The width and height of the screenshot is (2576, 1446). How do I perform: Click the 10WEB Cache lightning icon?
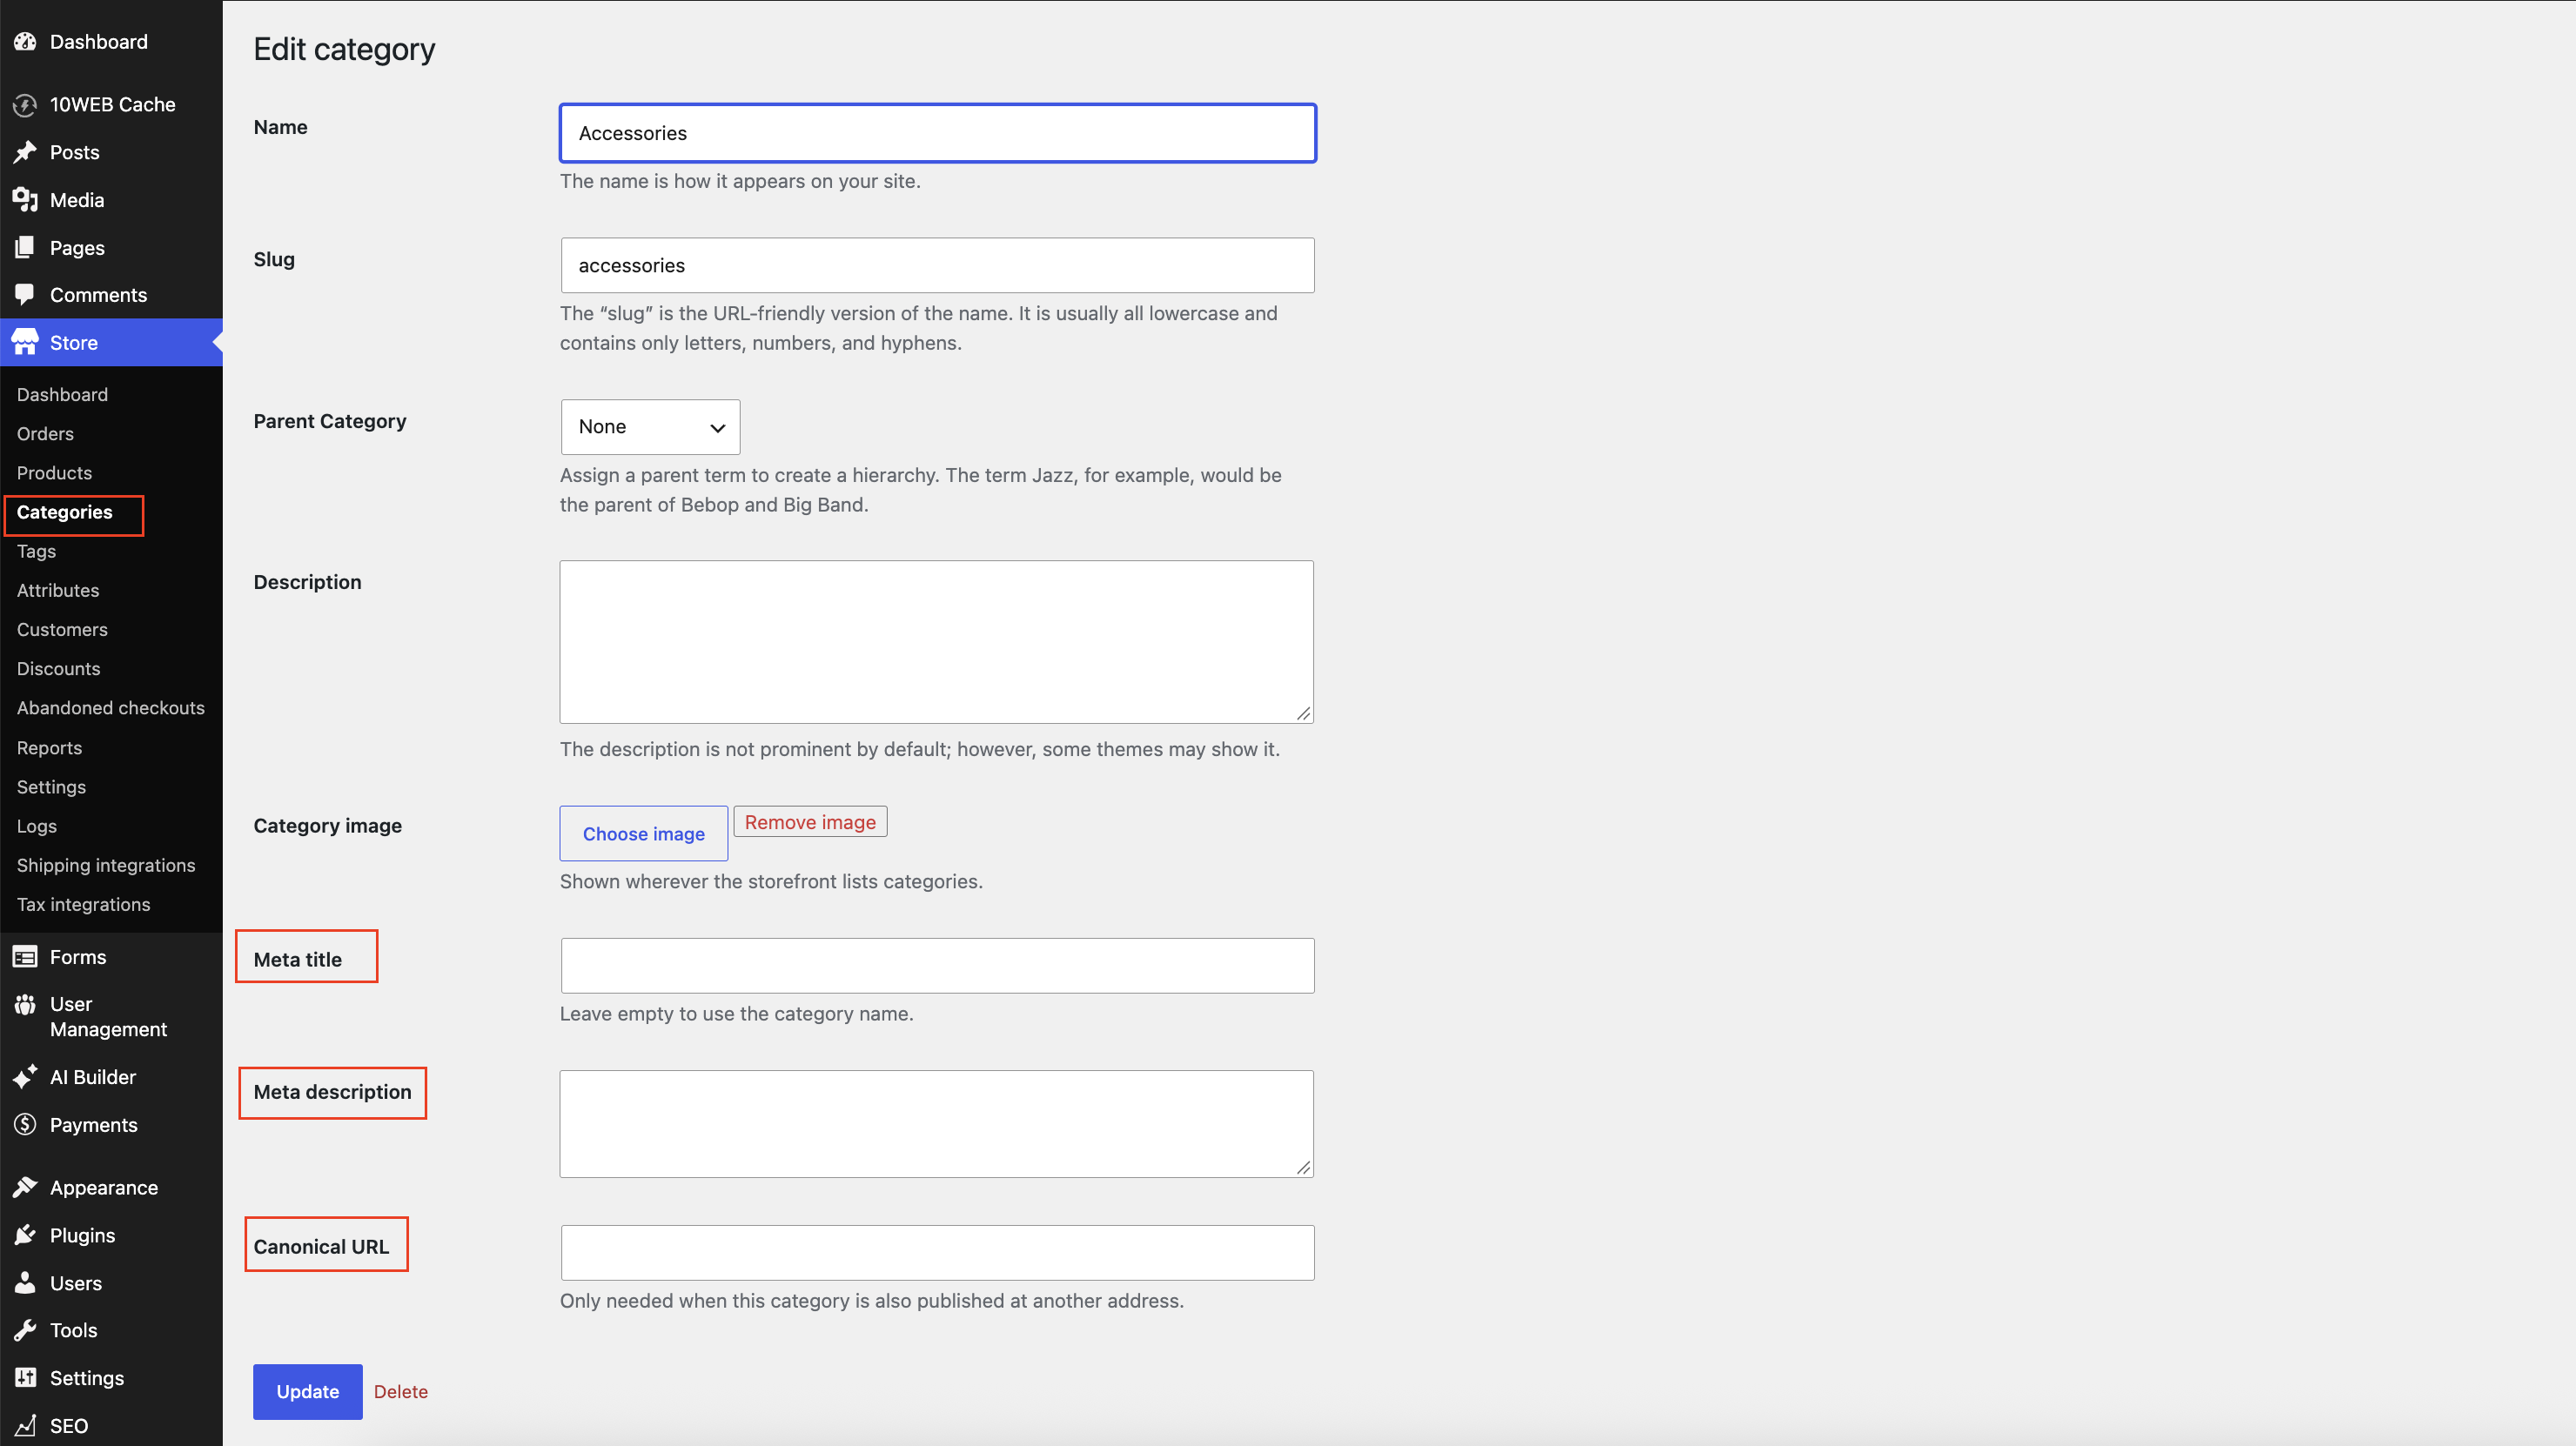point(25,105)
